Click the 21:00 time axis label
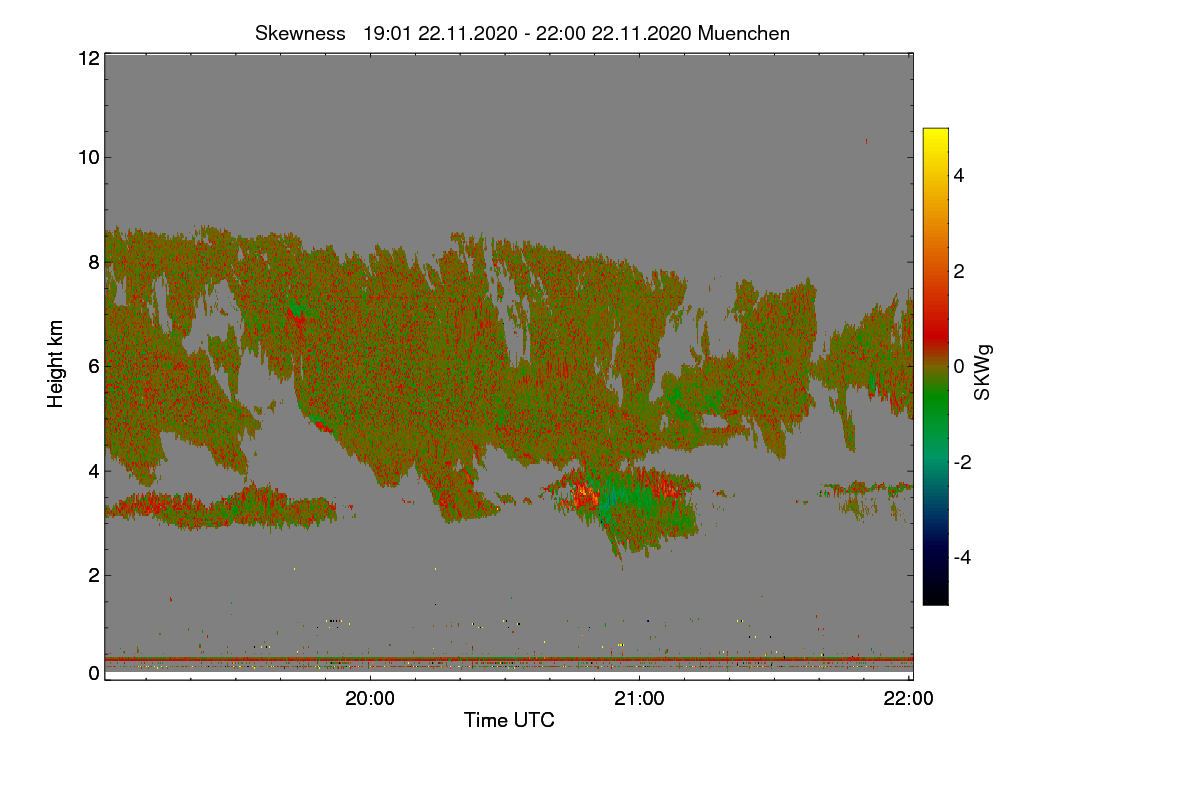Viewport: 1200px width, 800px height. coord(639,699)
